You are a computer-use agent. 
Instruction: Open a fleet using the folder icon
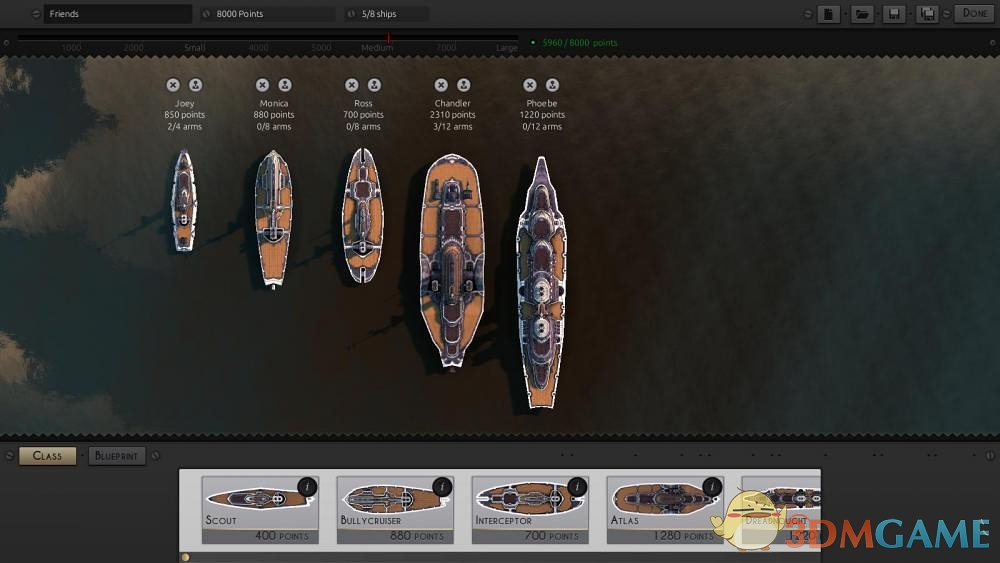(862, 14)
